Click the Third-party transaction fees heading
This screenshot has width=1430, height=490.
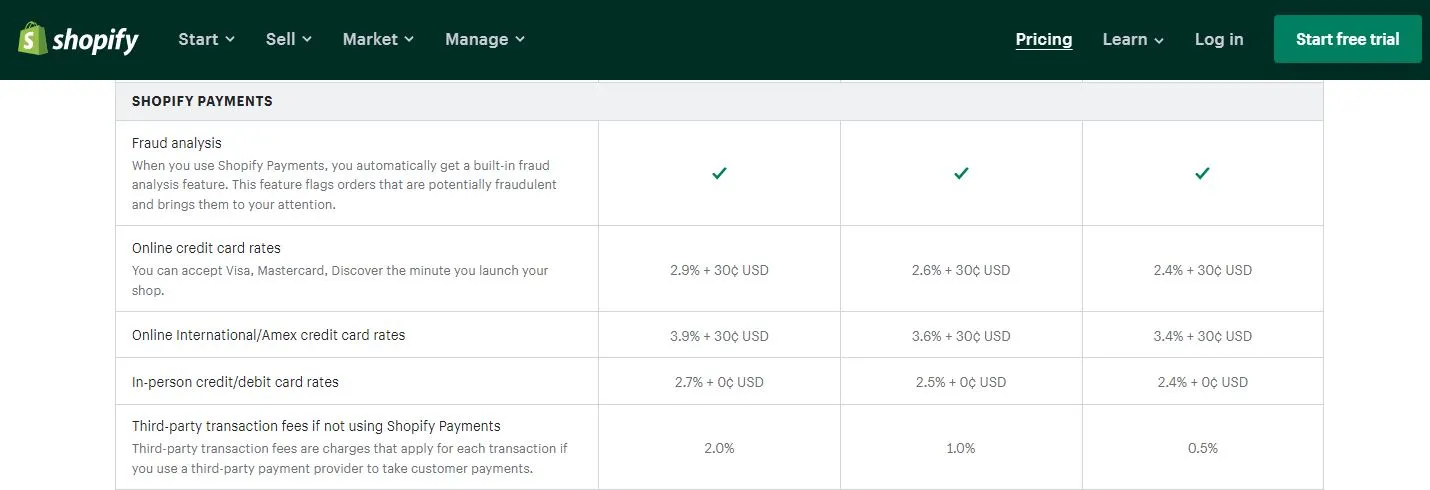pyautogui.click(x=316, y=426)
